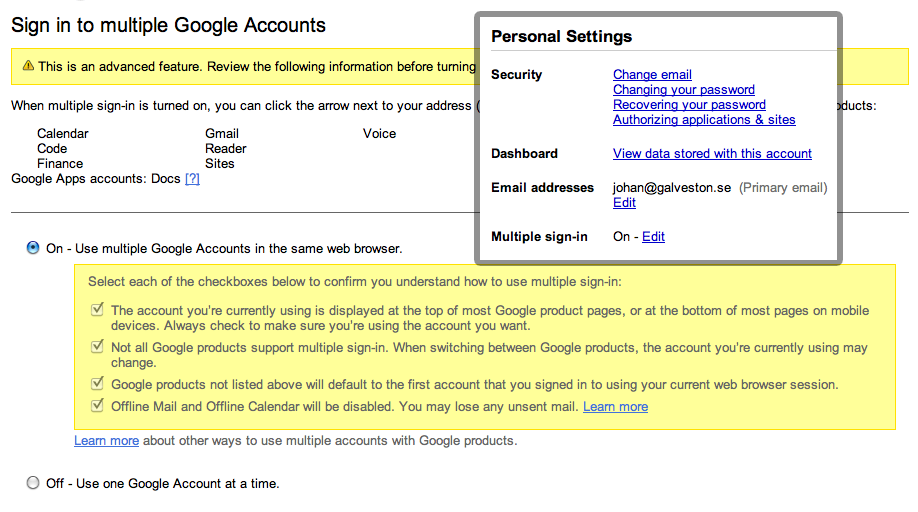The height and width of the screenshot is (512, 918).
Task: Click View data stored with this account
Action: pos(713,153)
